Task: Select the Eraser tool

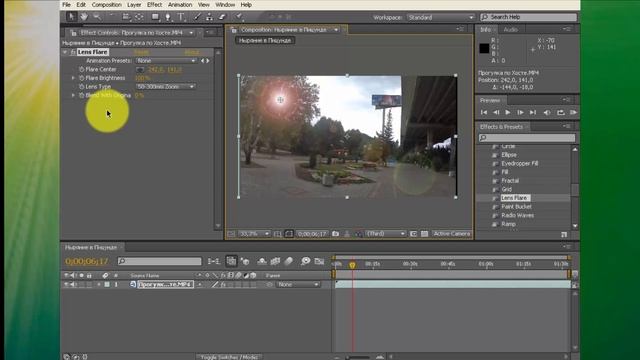Action: [222, 17]
